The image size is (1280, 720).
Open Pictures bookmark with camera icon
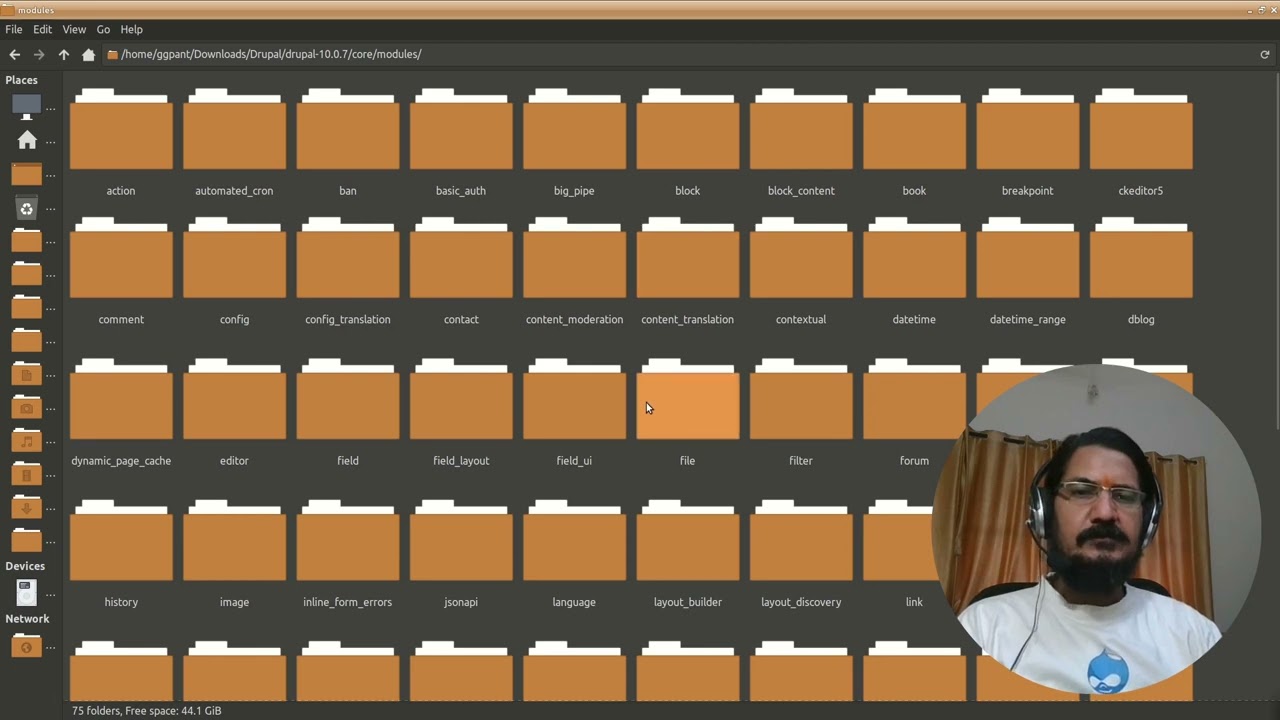point(27,407)
